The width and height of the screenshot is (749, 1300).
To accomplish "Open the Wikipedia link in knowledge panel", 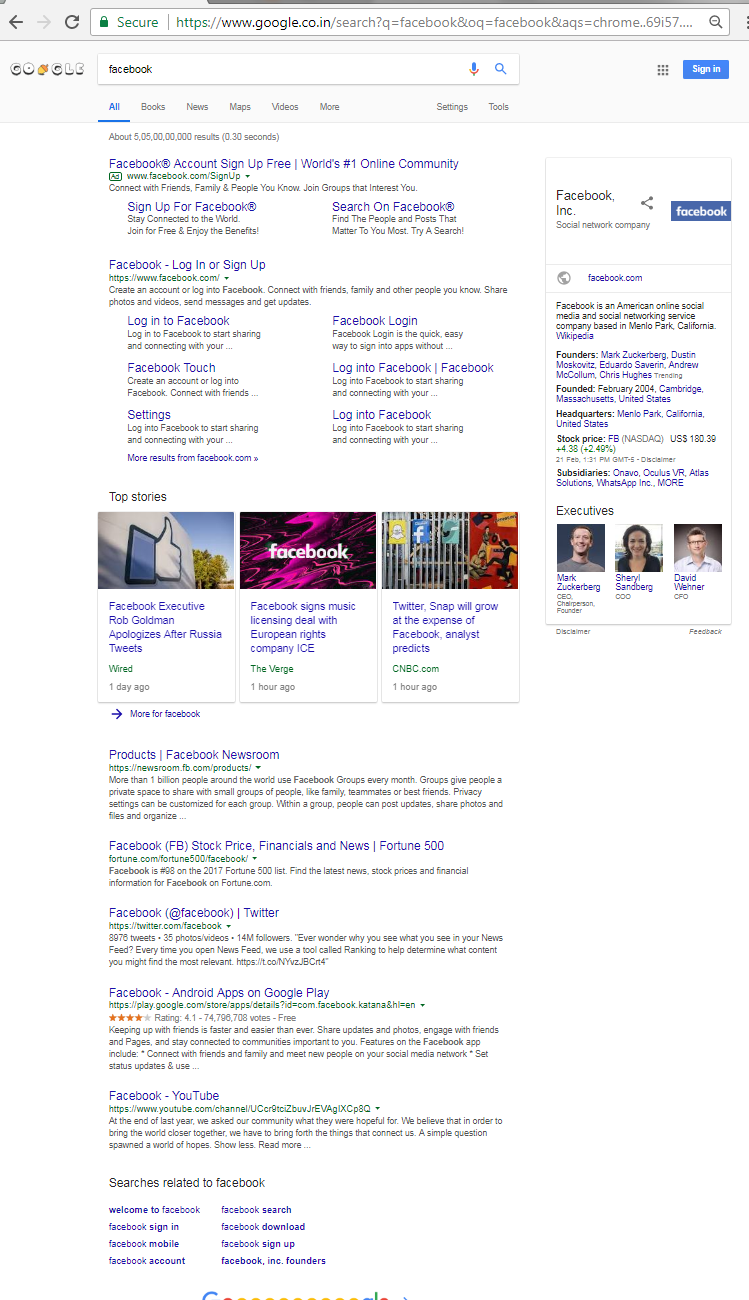I will [x=575, y=336].
